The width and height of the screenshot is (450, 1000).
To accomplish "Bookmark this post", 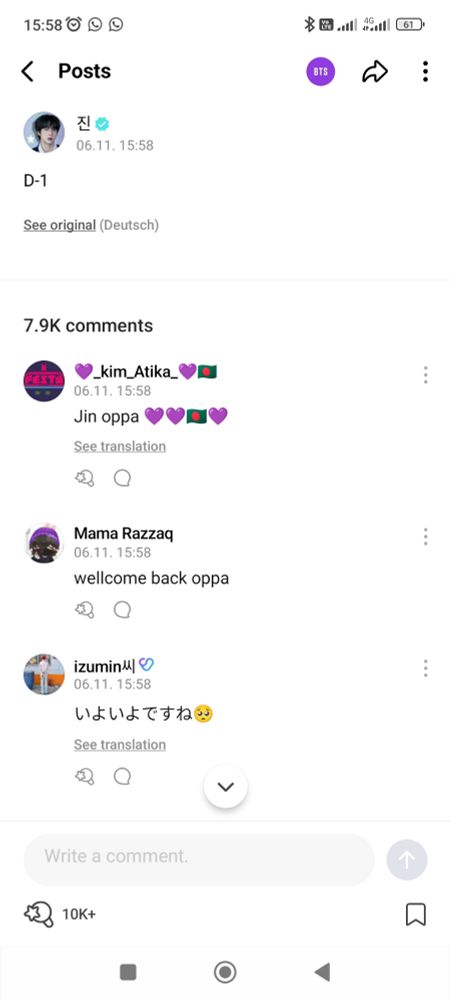I will pos(416,915).
